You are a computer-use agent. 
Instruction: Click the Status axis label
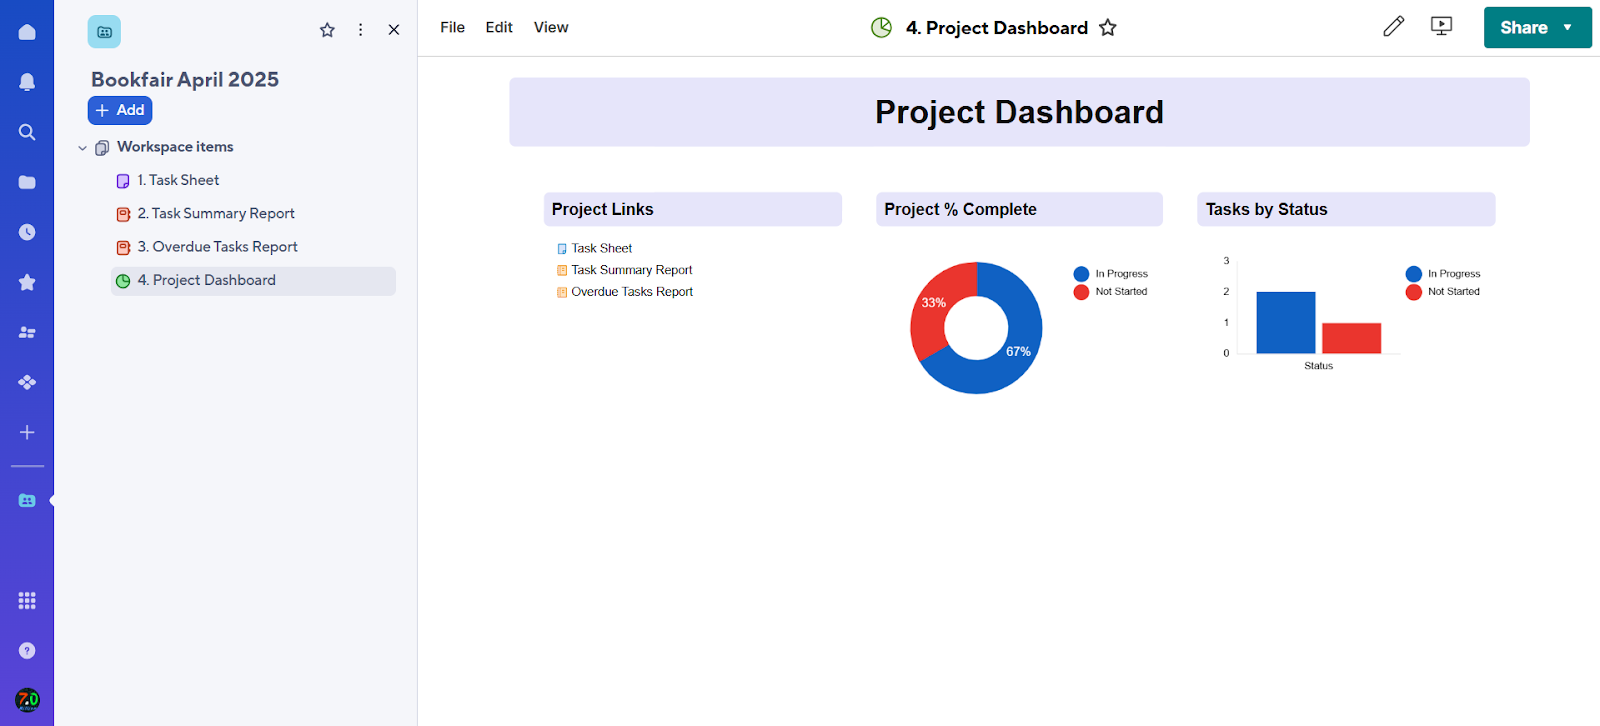(1318, 366)
